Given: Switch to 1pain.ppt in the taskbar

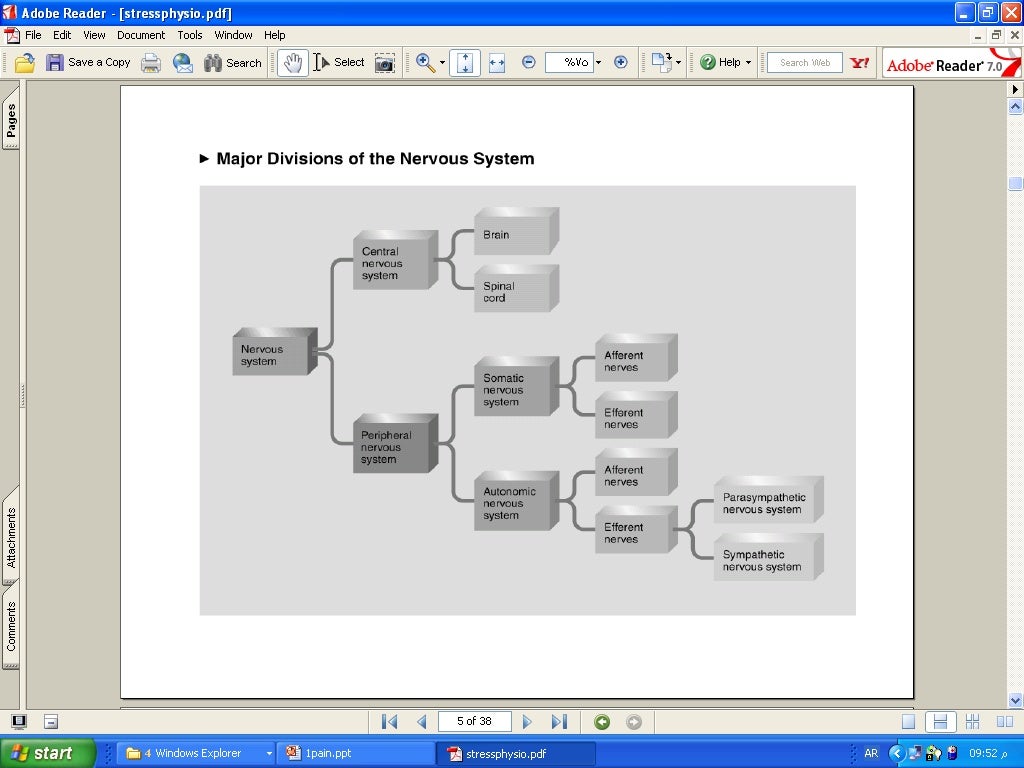Looking at the screenshot, I should (356, 754).
